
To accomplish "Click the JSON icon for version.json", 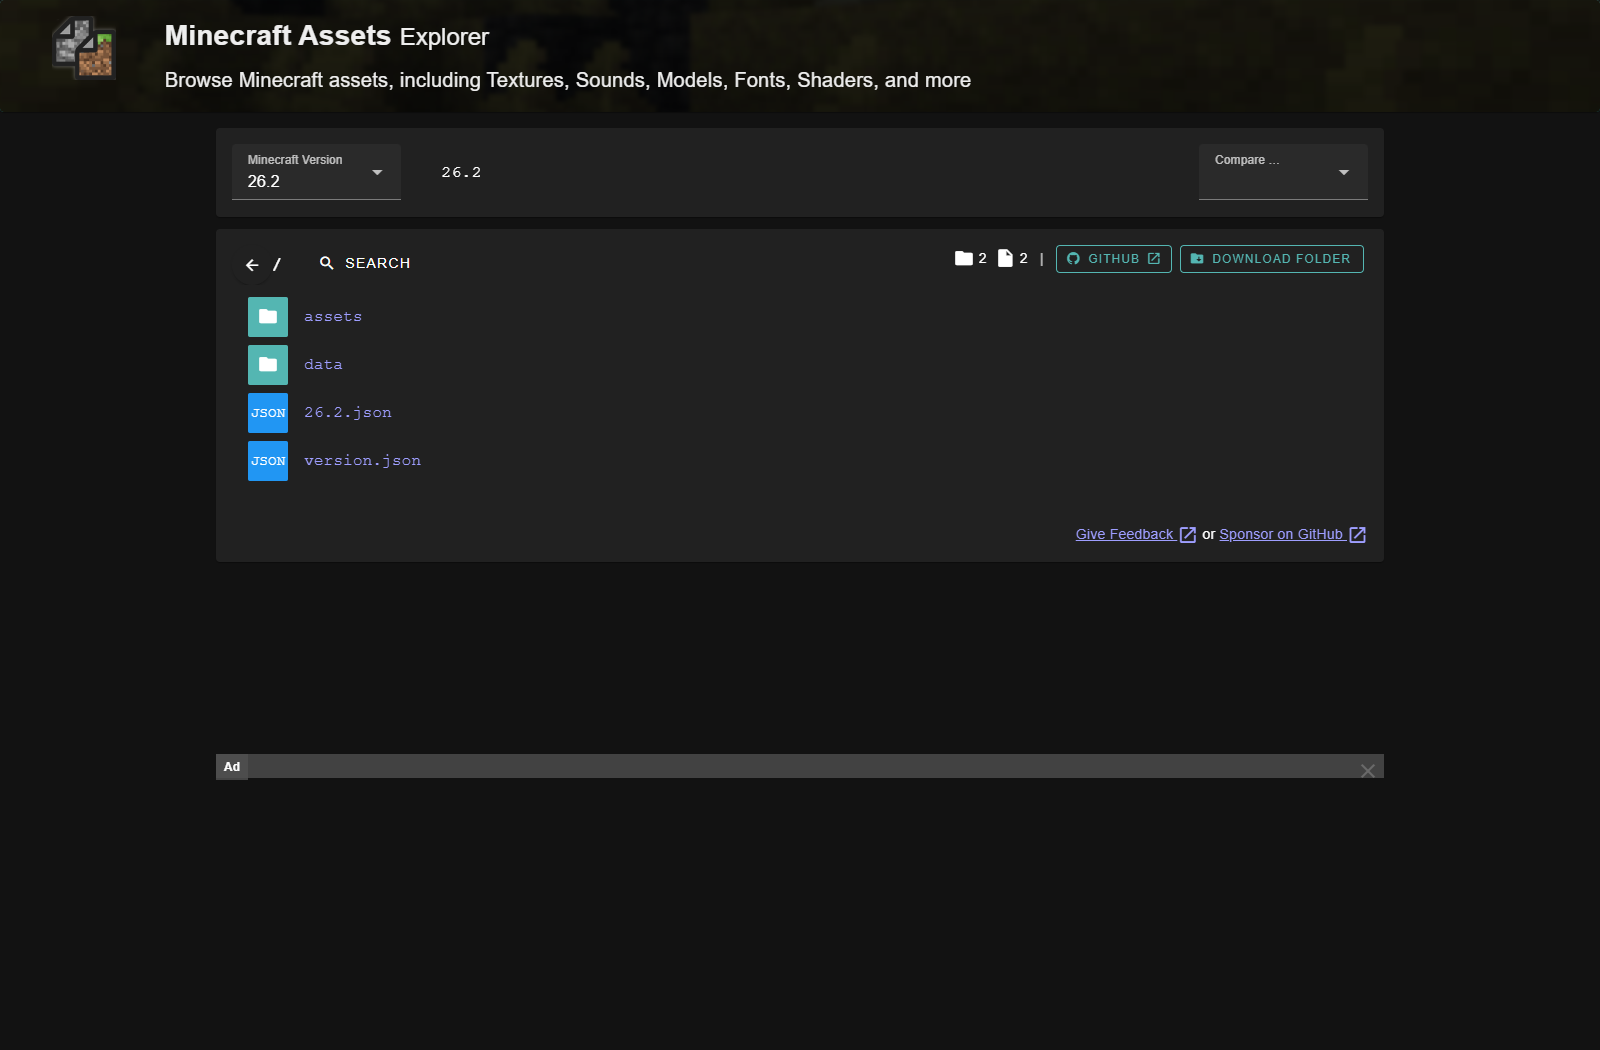I will 268,461.
